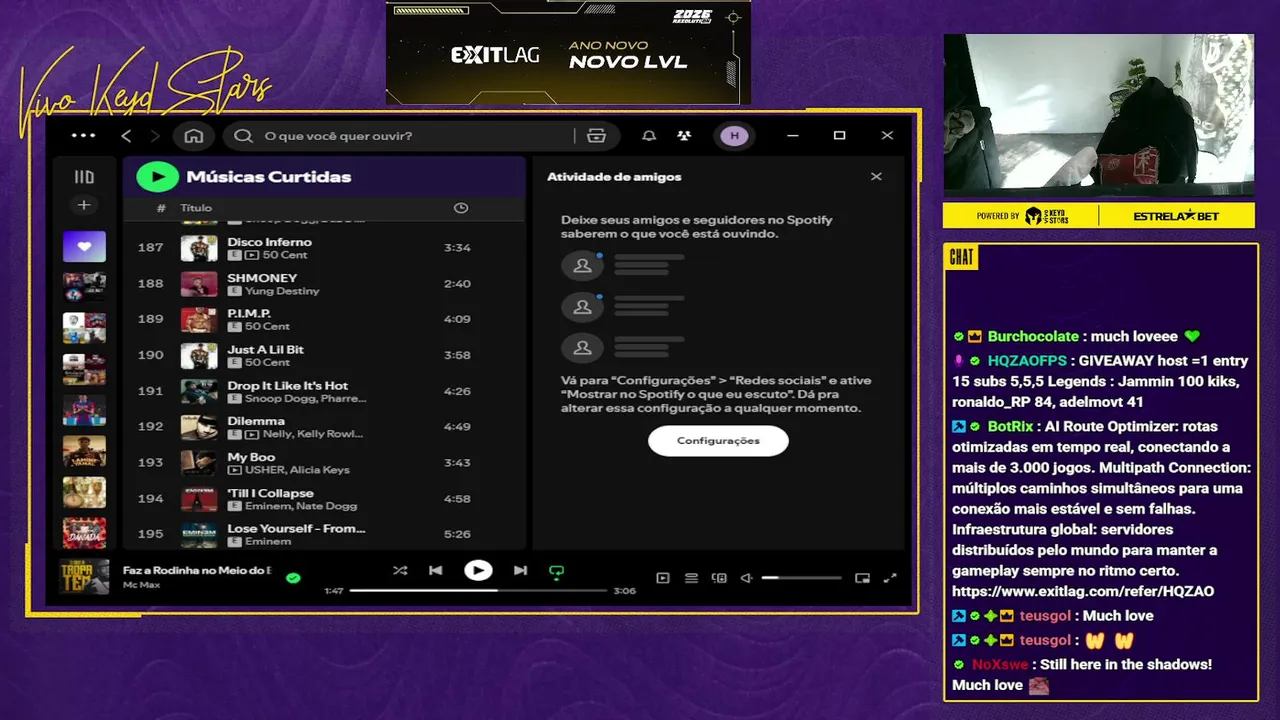
Task: Click the 'Título' column header
Action: [x=196, y=208]
